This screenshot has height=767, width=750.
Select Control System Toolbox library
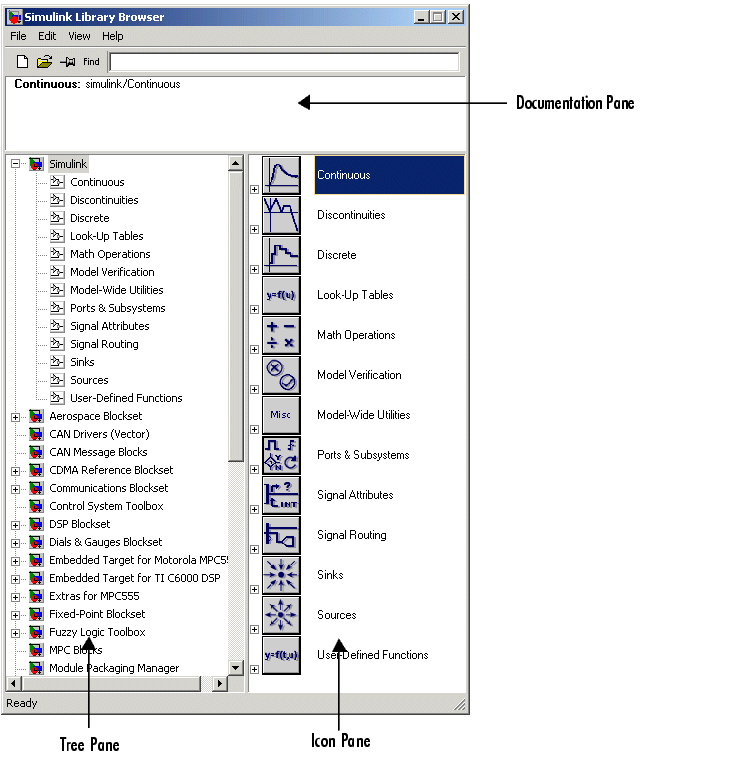pos(106,506)
